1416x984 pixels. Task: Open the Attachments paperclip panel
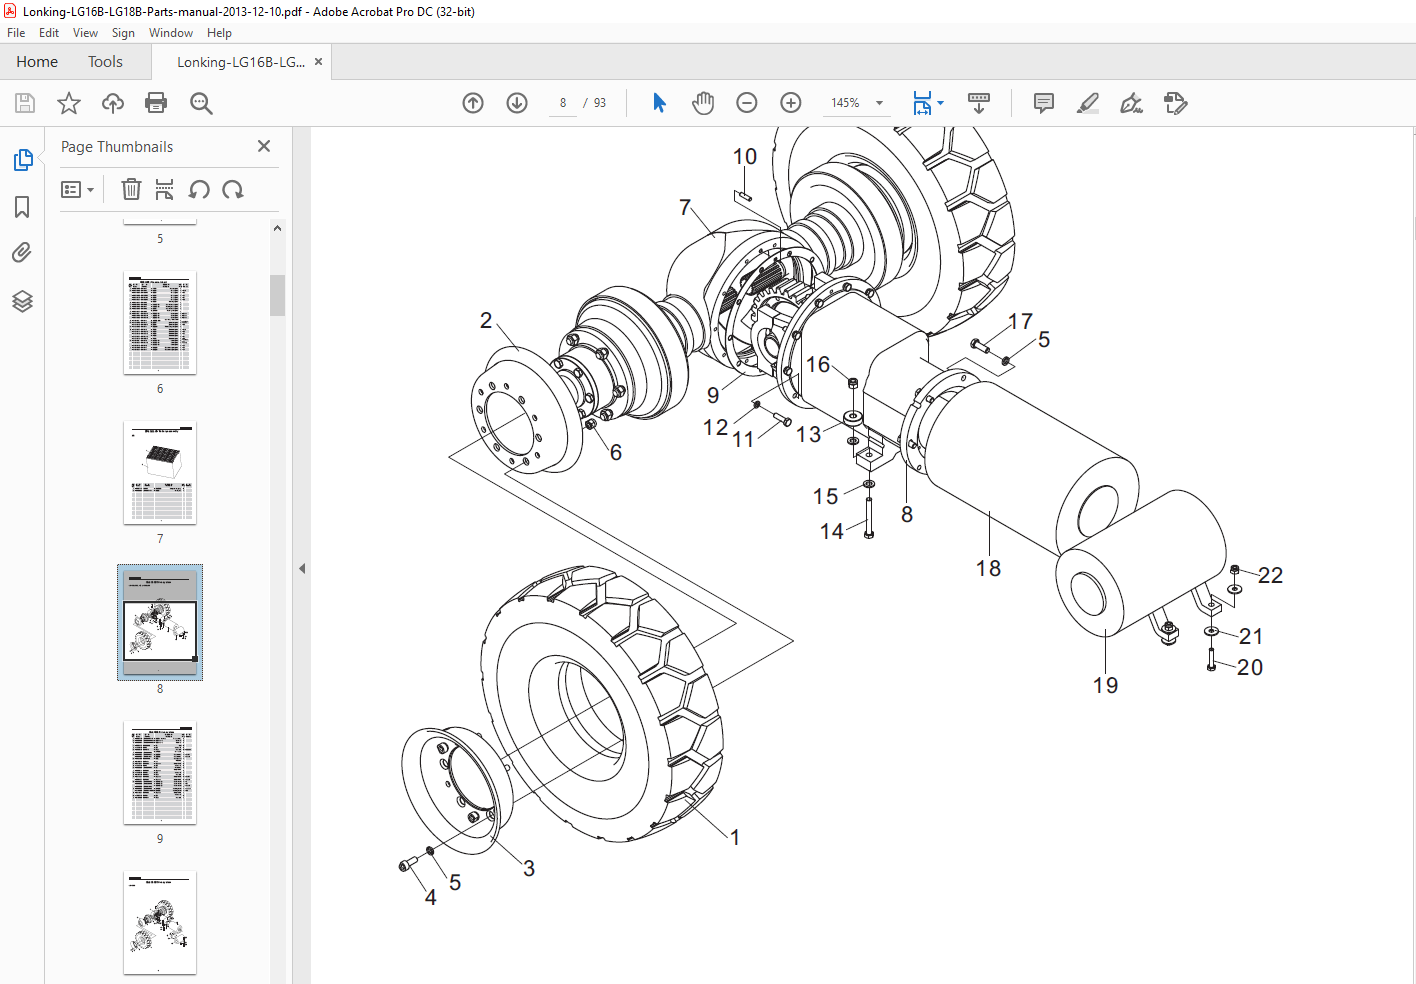pyautogui.click(x=22, y=253)
